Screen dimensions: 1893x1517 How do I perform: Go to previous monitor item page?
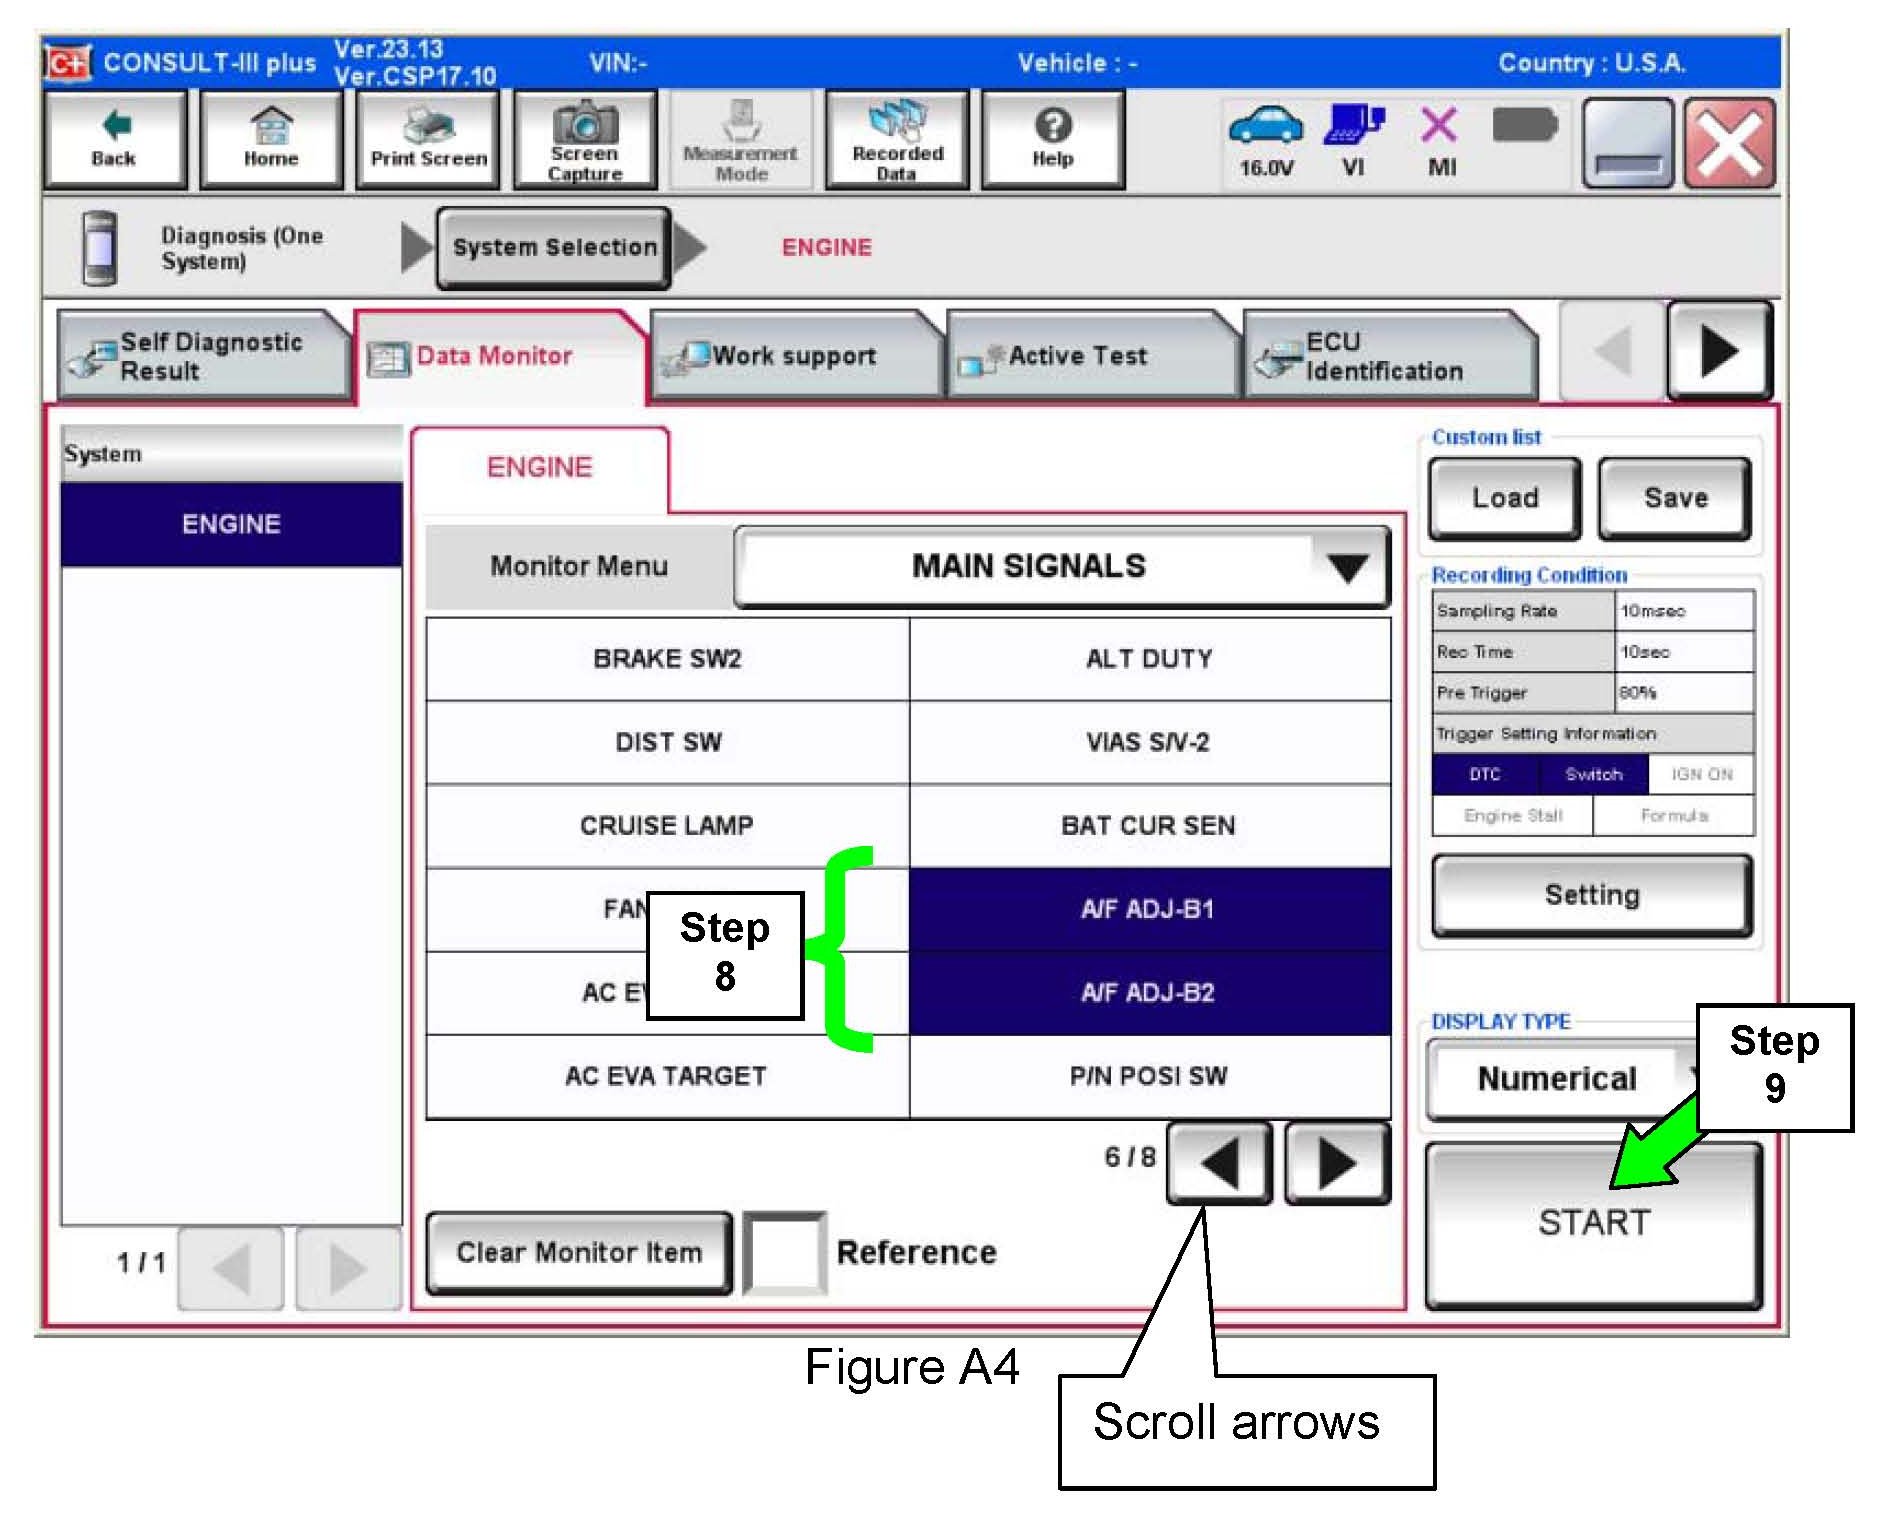point(1219,1163)
